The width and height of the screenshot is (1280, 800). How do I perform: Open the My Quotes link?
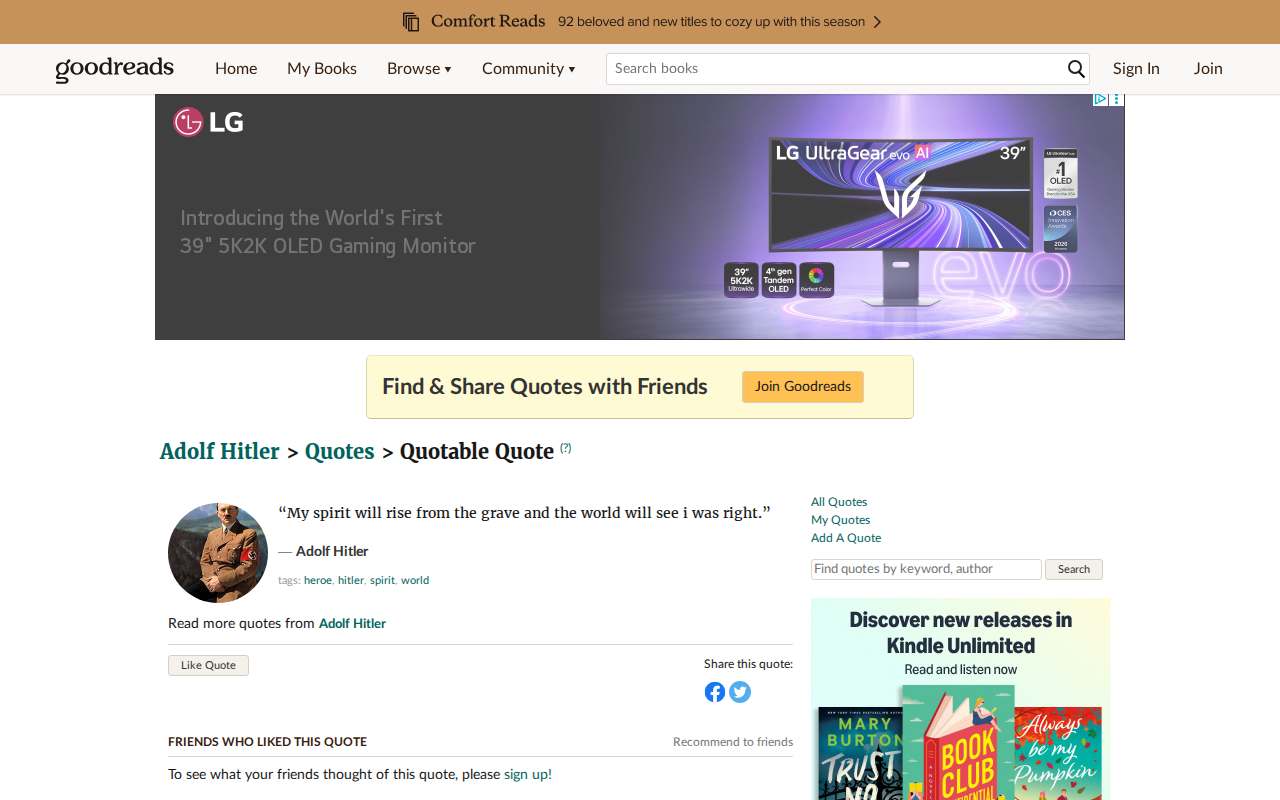(840, 520)
